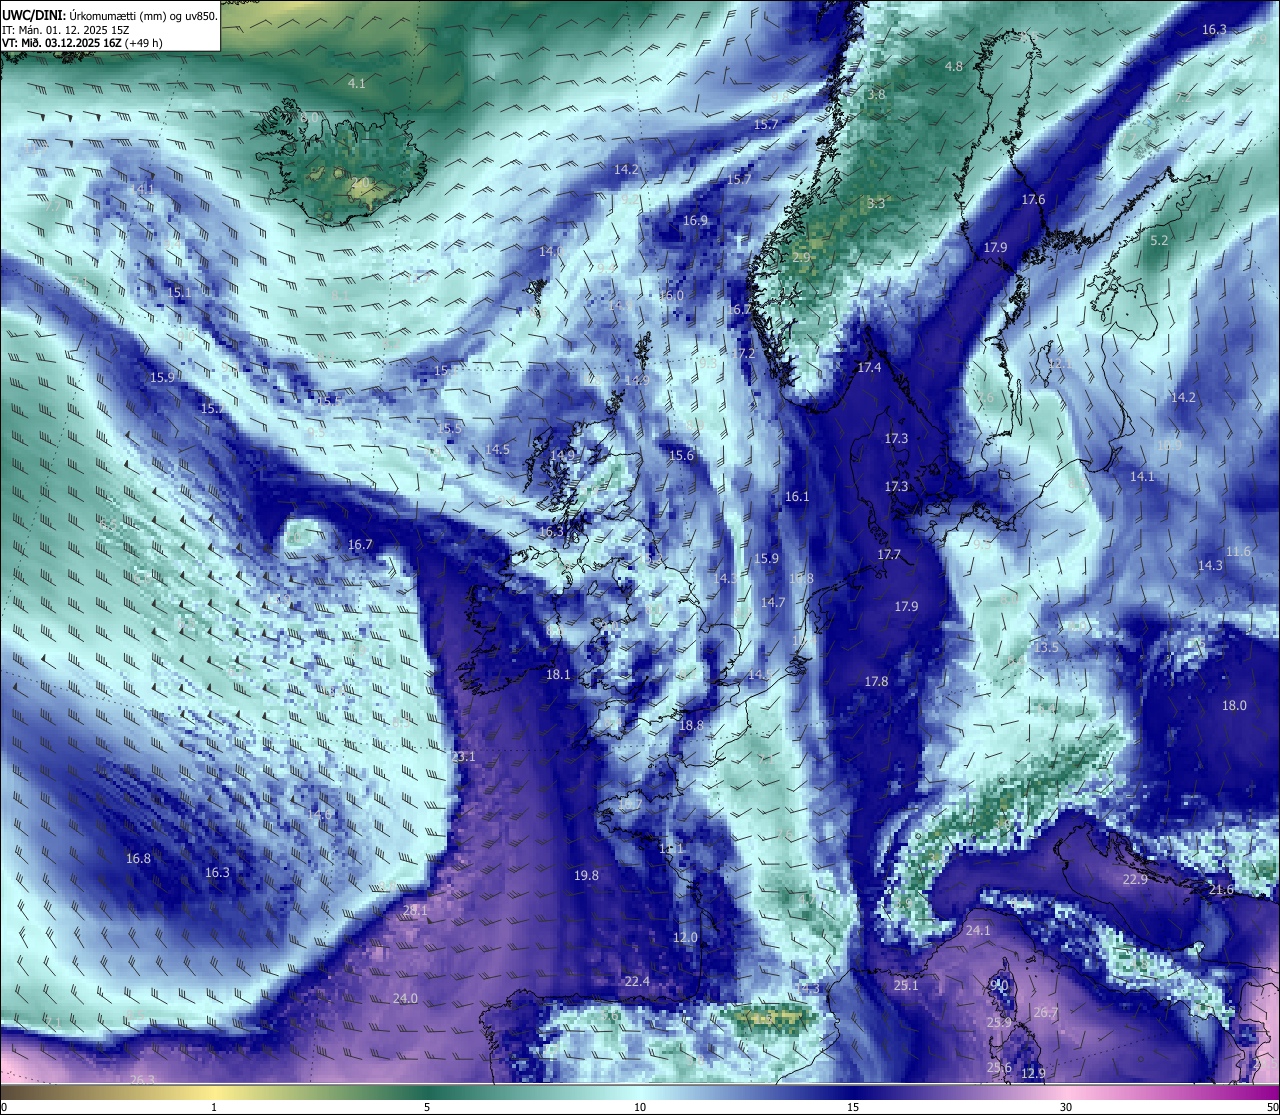Click the color scale tick label '1'
The image size is (1280, 1115).
tap(214, 1107)
